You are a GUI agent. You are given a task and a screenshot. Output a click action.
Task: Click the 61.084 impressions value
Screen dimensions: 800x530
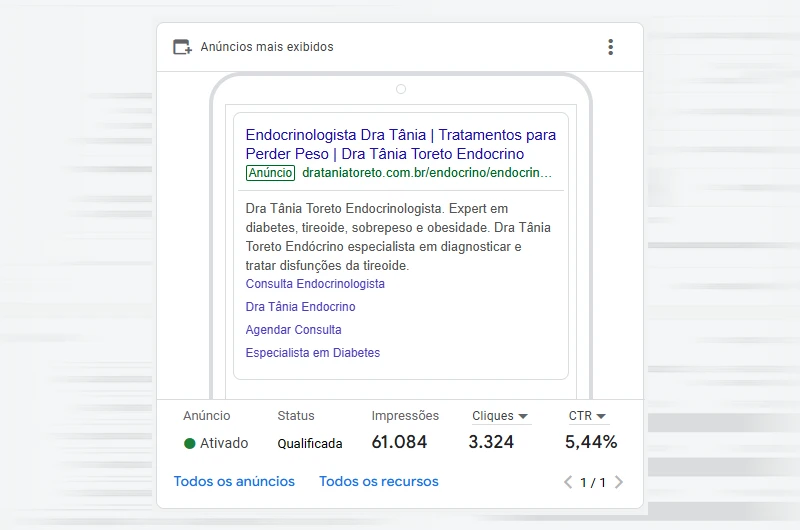point(399,442)
